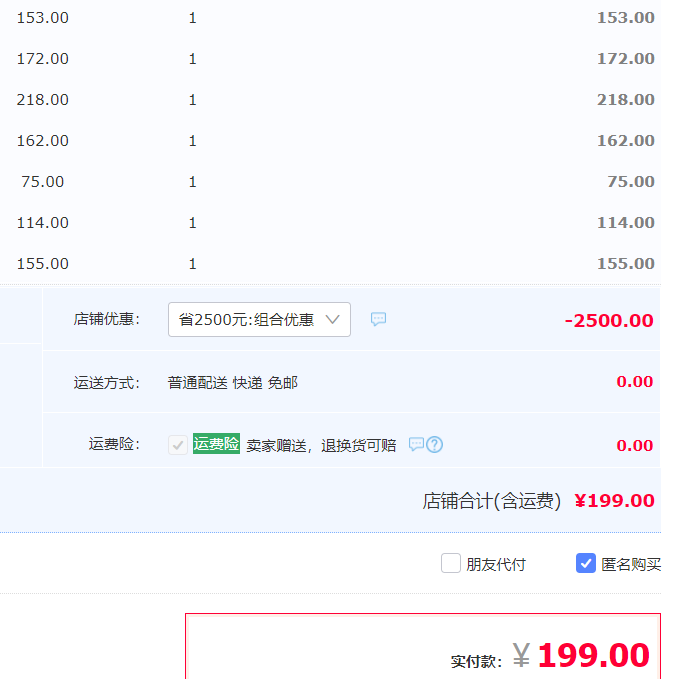Image resolution: width=681 pixels, height=679 pixels.
Task: Click the -2500.00 discount amount
Action: pos(609,321)
